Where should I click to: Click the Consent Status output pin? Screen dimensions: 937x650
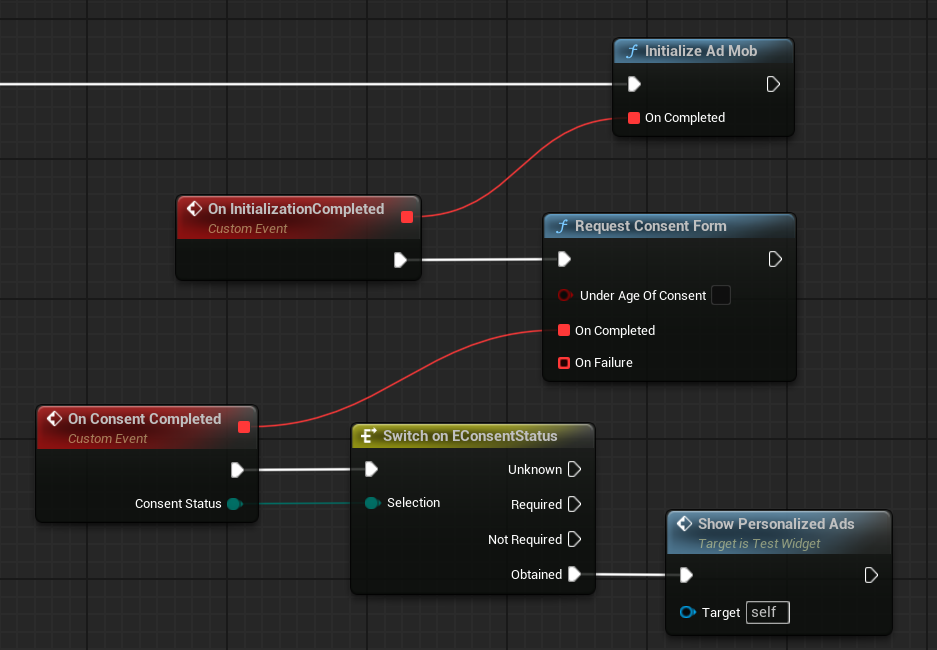234,504
